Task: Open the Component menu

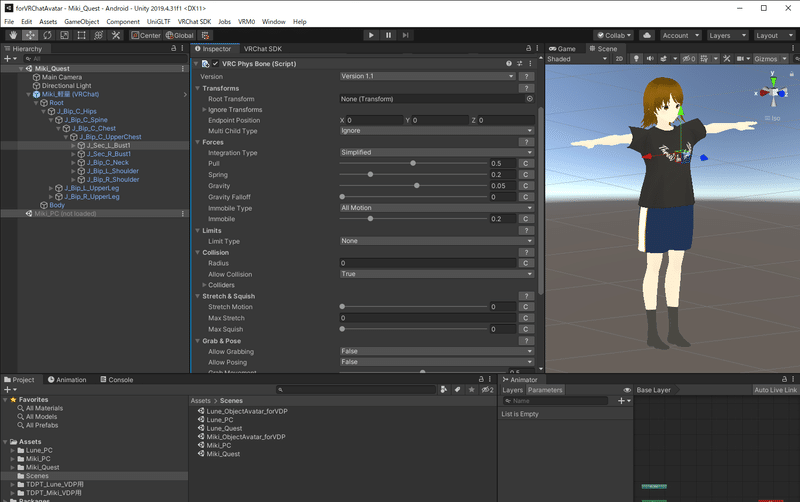Action: [x=122, y=21]
